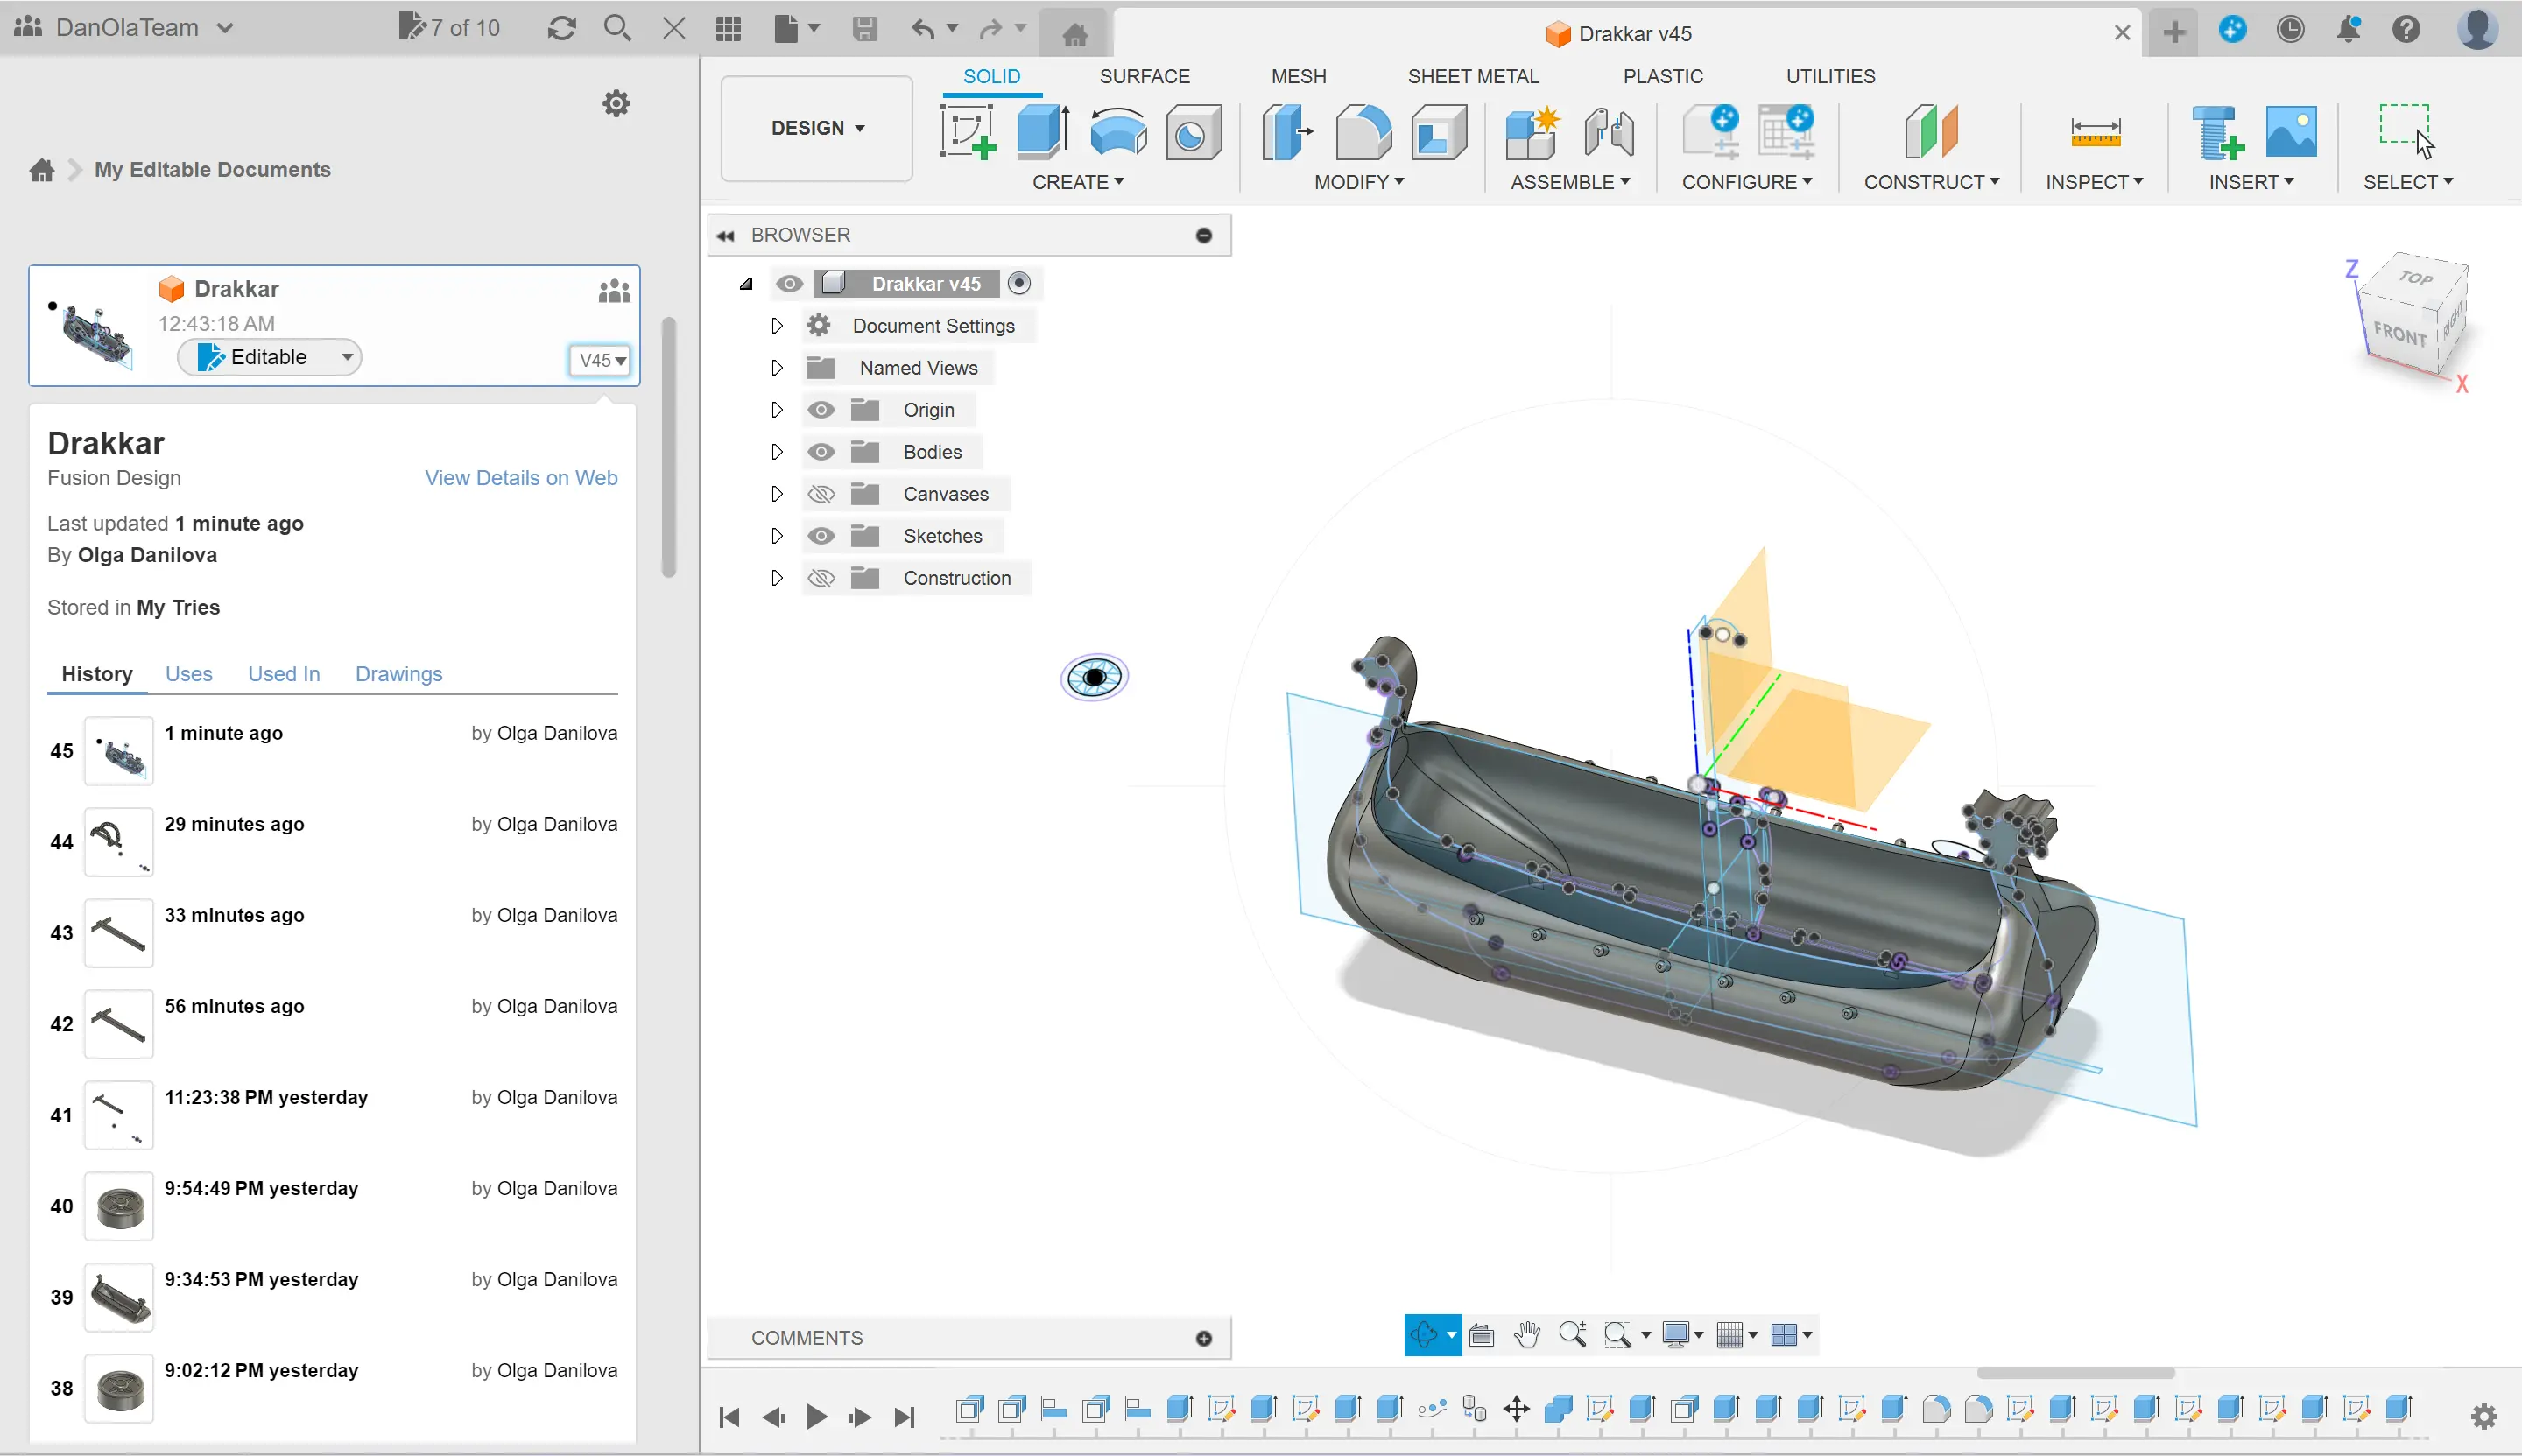Show the Canvases folder
The width and height of the screenshot is (2522, 1456).
click(821, 494)
